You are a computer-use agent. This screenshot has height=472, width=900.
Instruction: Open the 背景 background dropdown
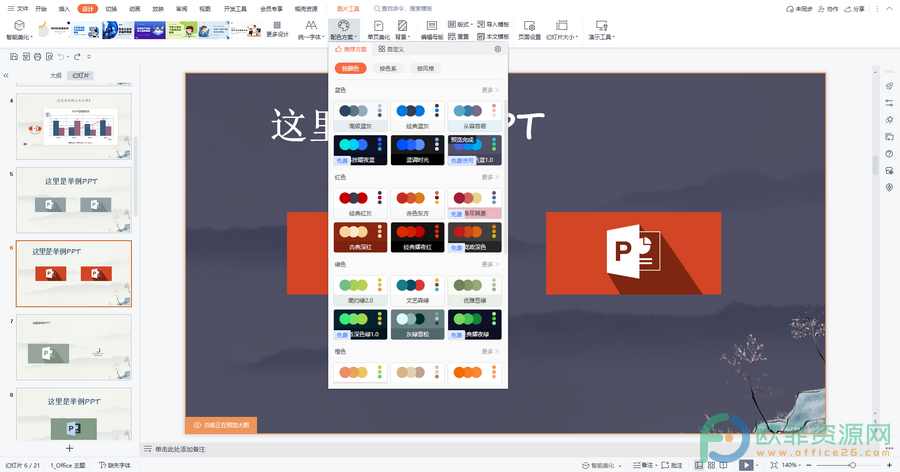tap(402, 30)
